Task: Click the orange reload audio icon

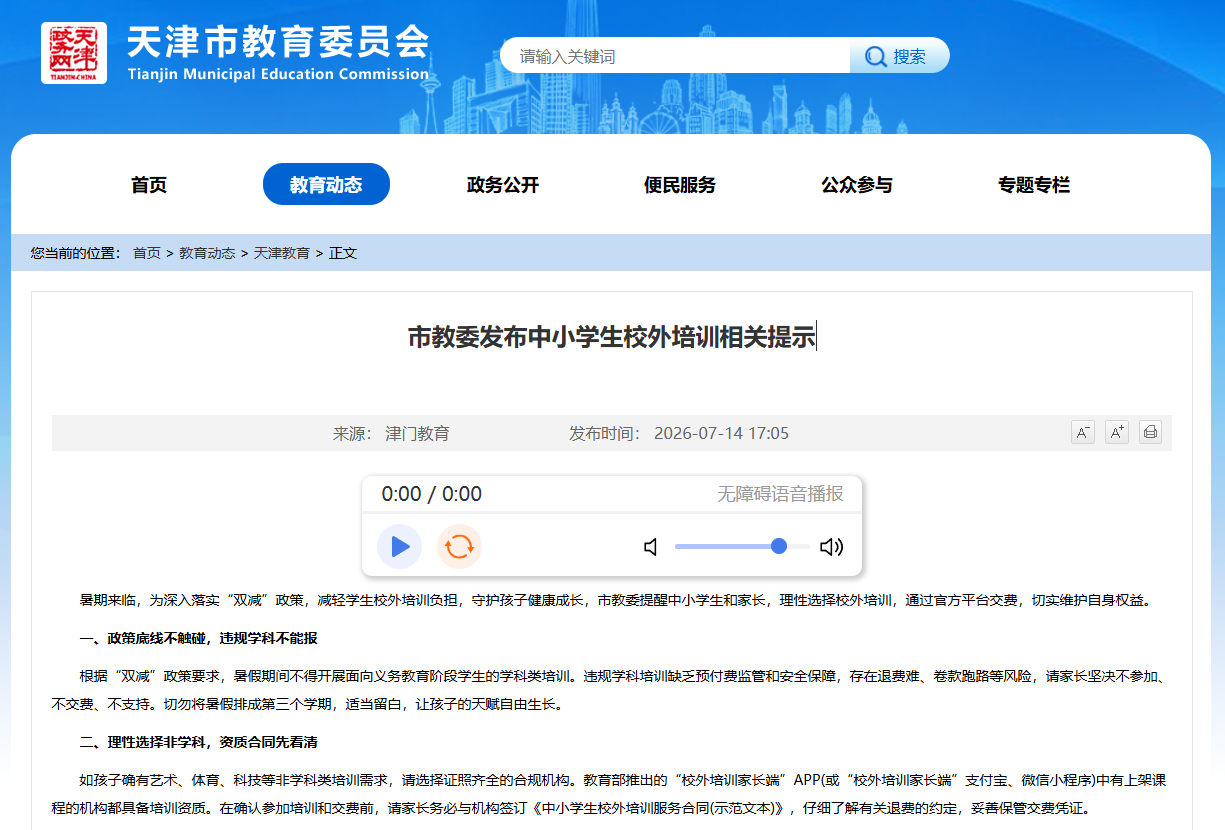Action: click(459, 546)
